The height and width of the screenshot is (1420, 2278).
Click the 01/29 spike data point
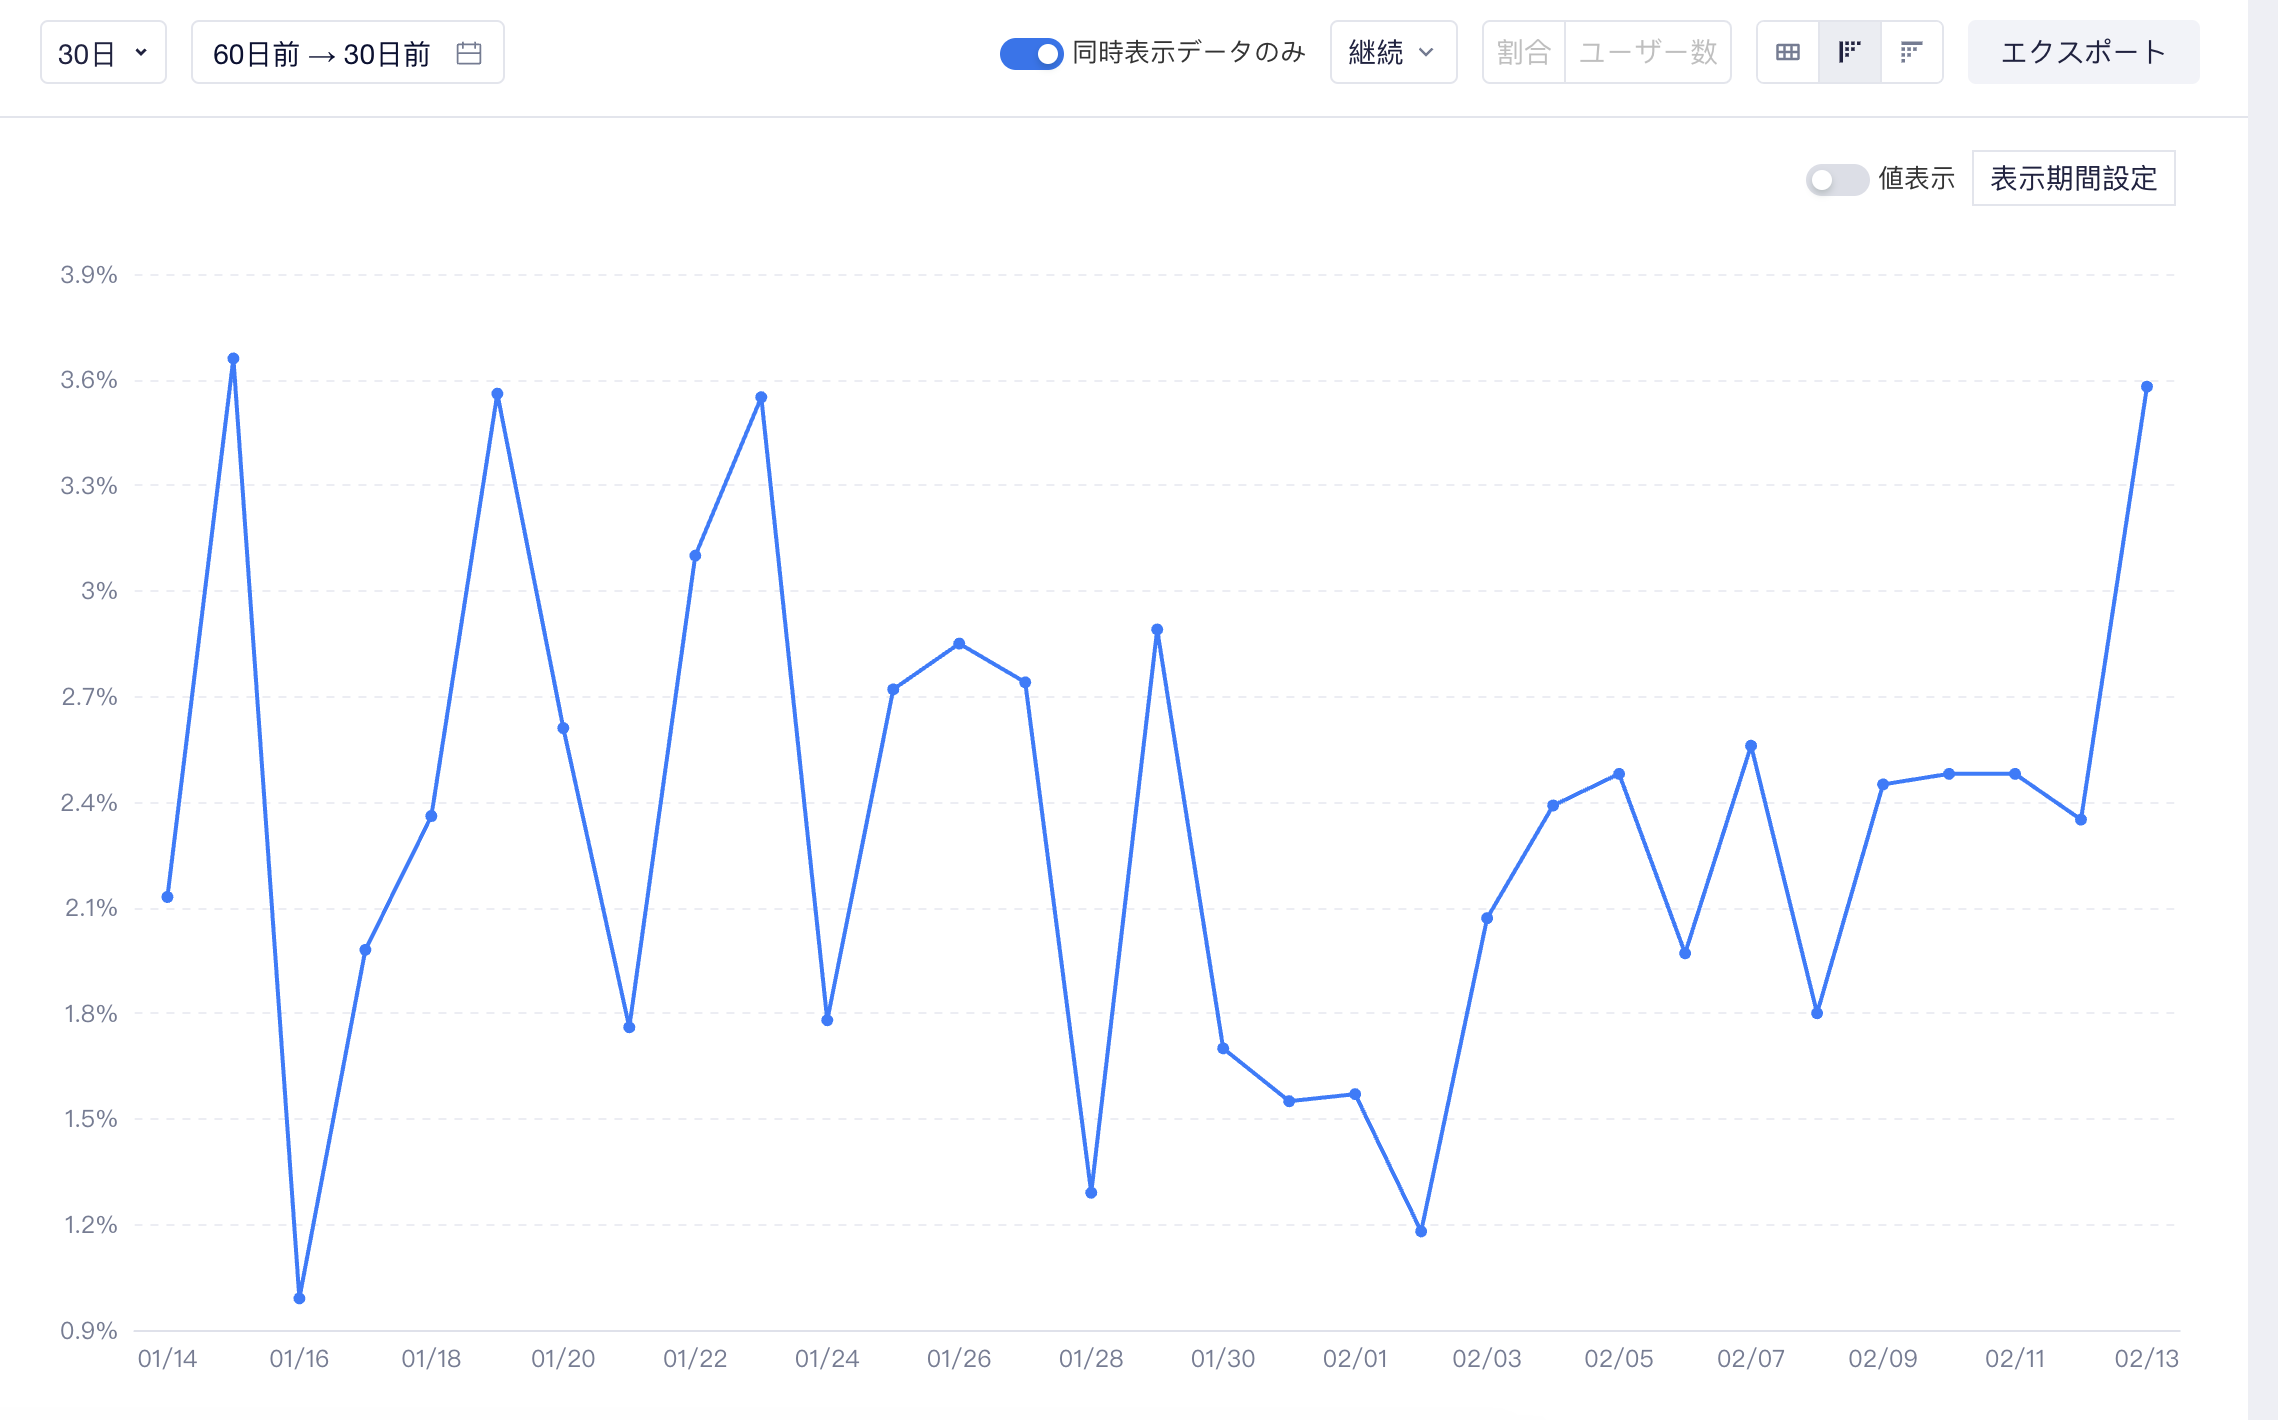tap(1157, 630)
